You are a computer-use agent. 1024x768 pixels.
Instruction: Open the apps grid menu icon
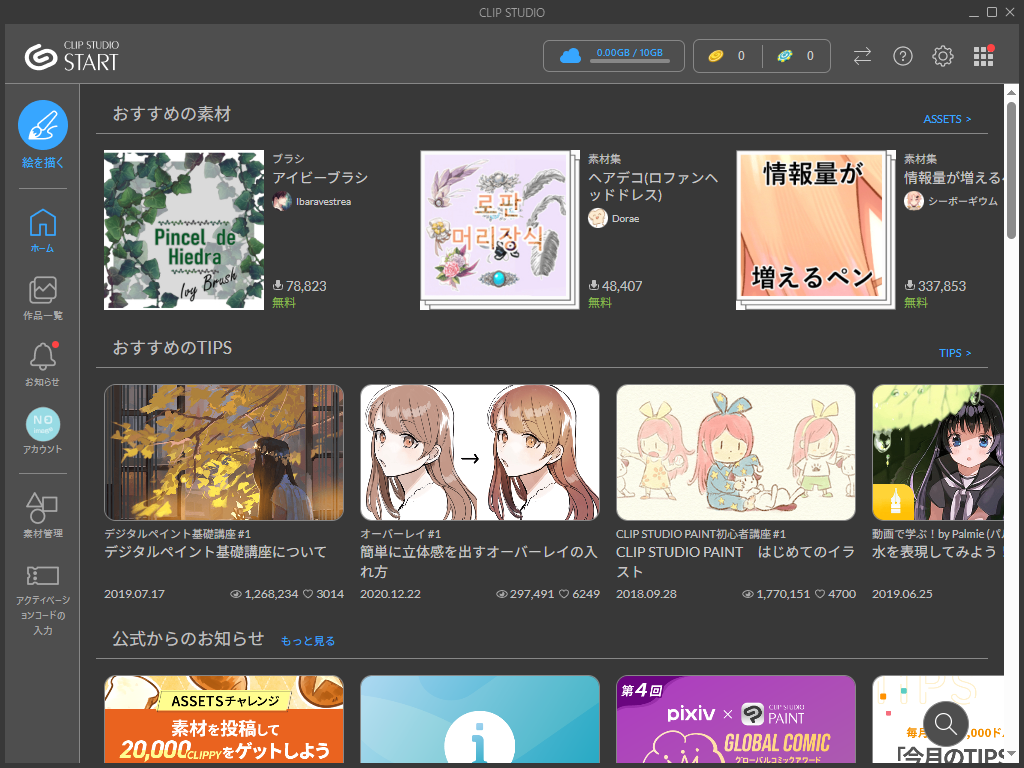[x=983, y=56]
